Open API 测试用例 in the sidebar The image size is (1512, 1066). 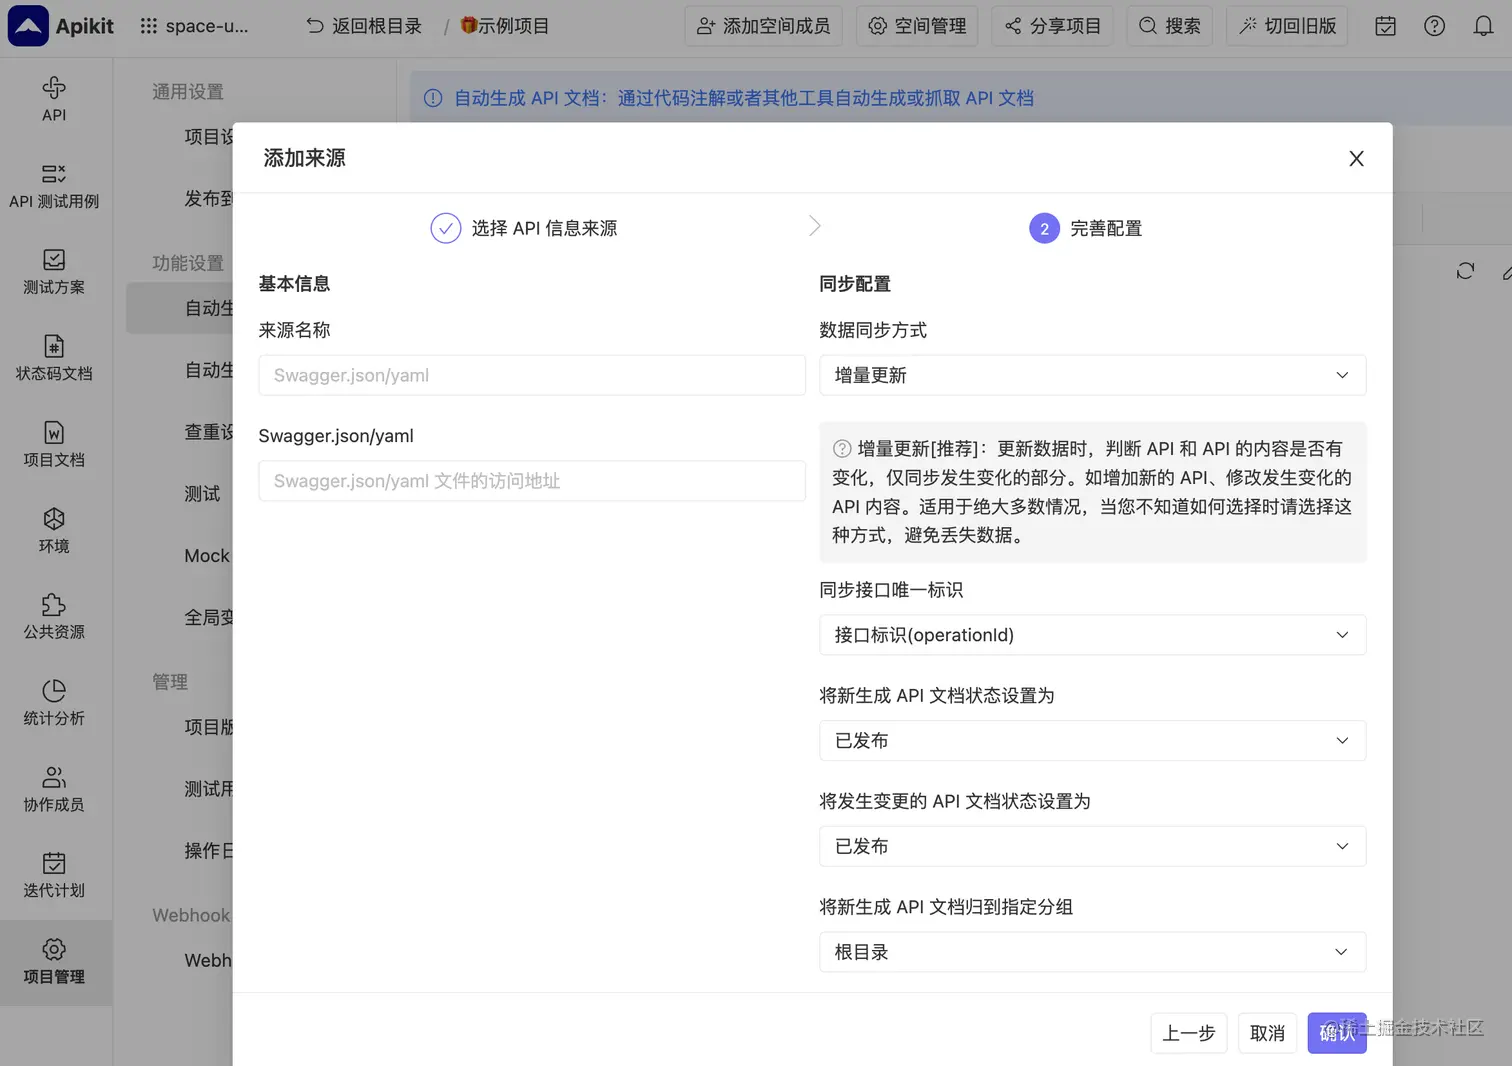point(54,186)
